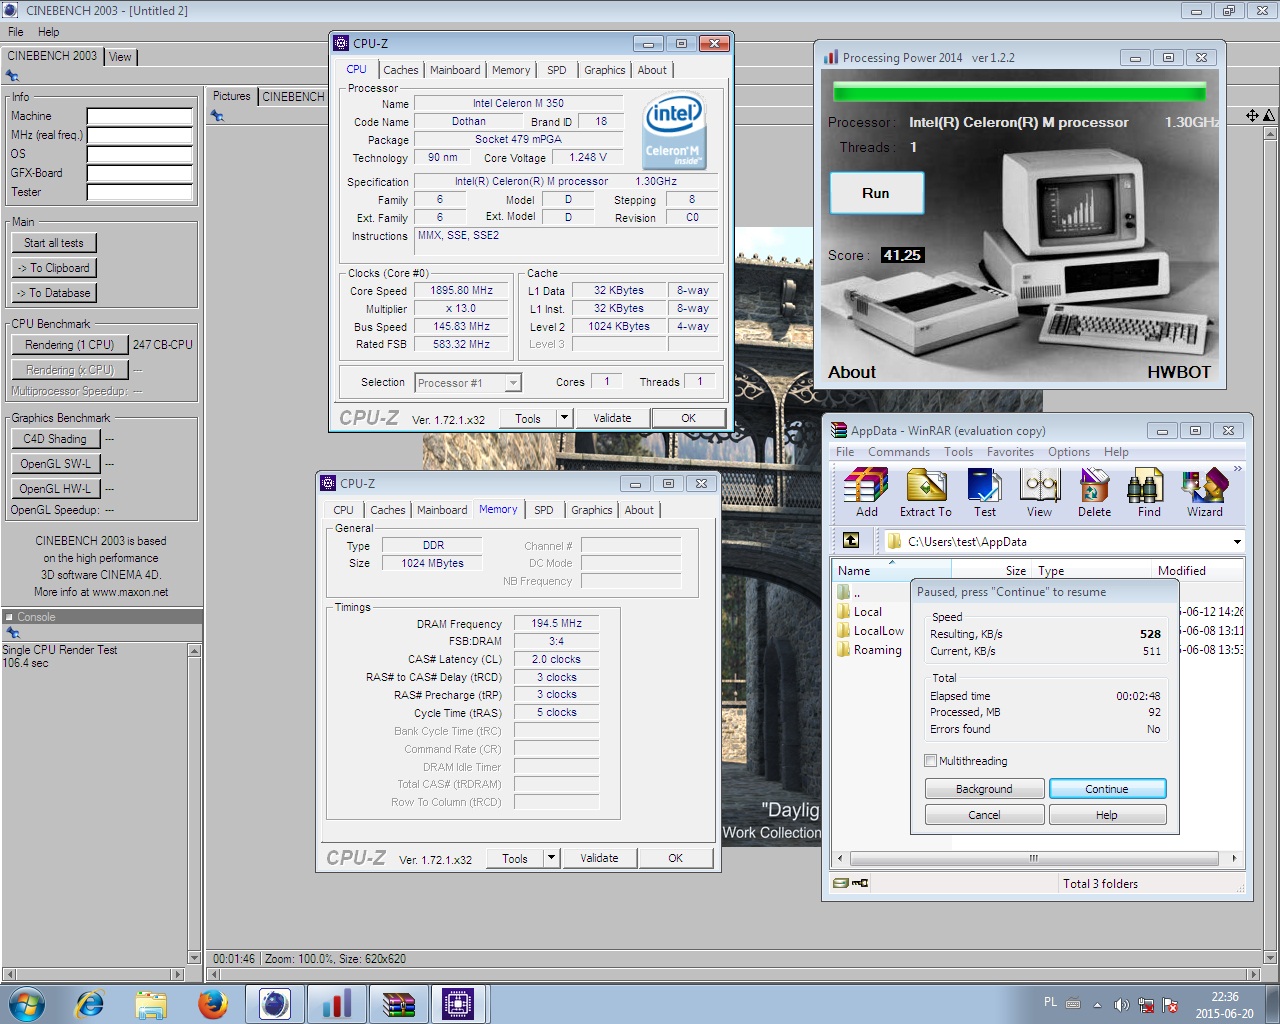Switch to Processing Power taskbar icon
The width and height of the screenshot is (1280, 1024).
tap(336, 1004)
